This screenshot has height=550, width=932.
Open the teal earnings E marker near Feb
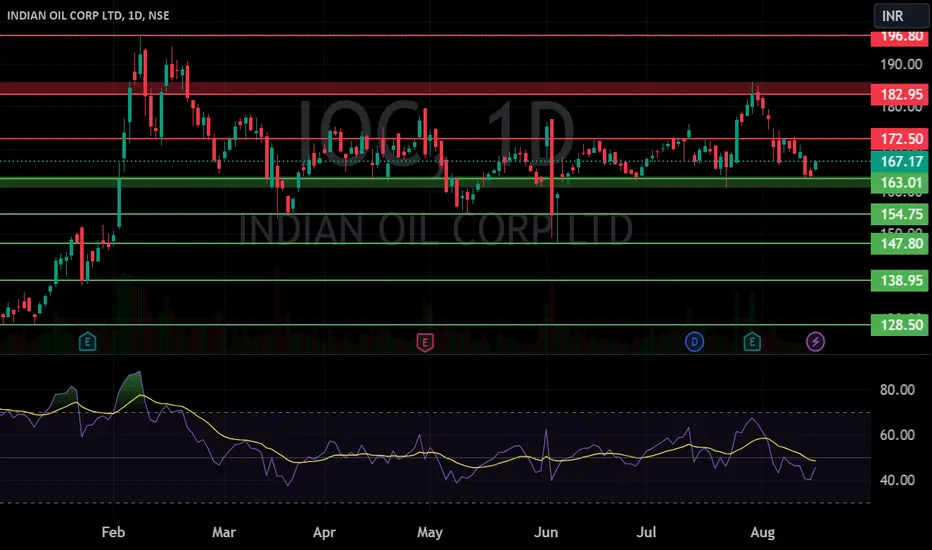[87, 342]
